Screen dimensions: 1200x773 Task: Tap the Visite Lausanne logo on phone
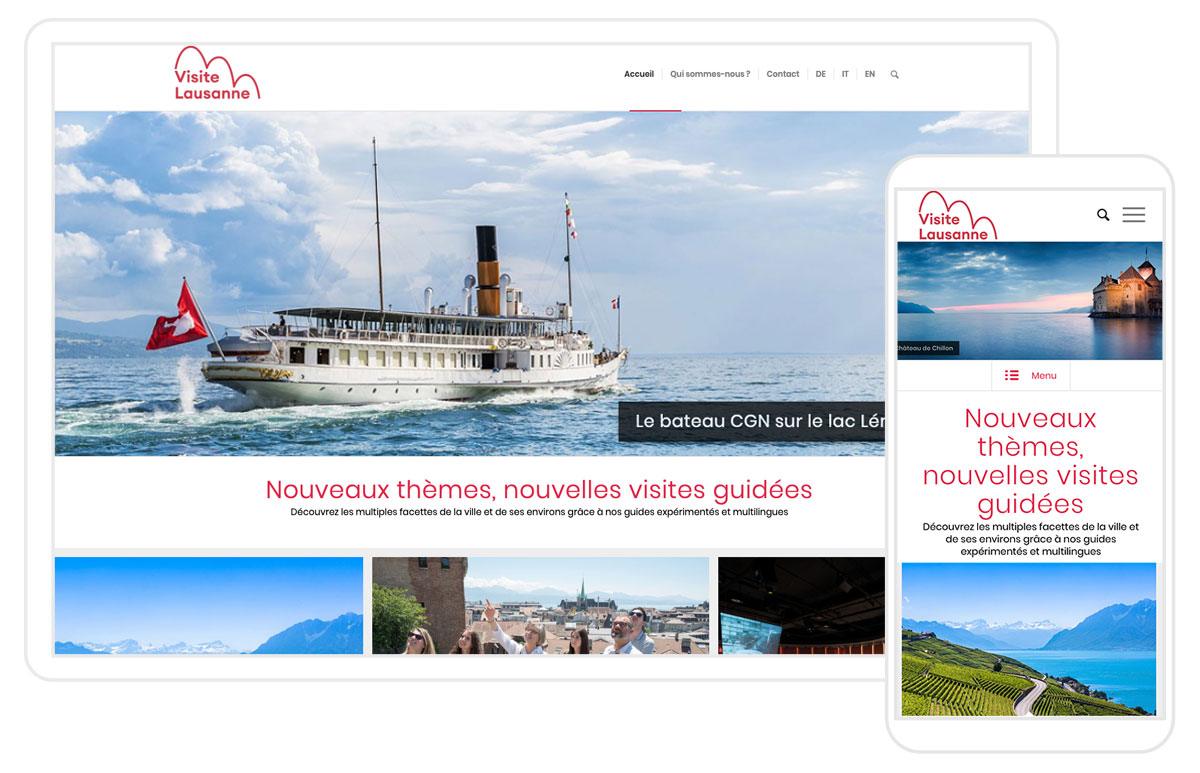pyautogui.click(x=957, y=216)
